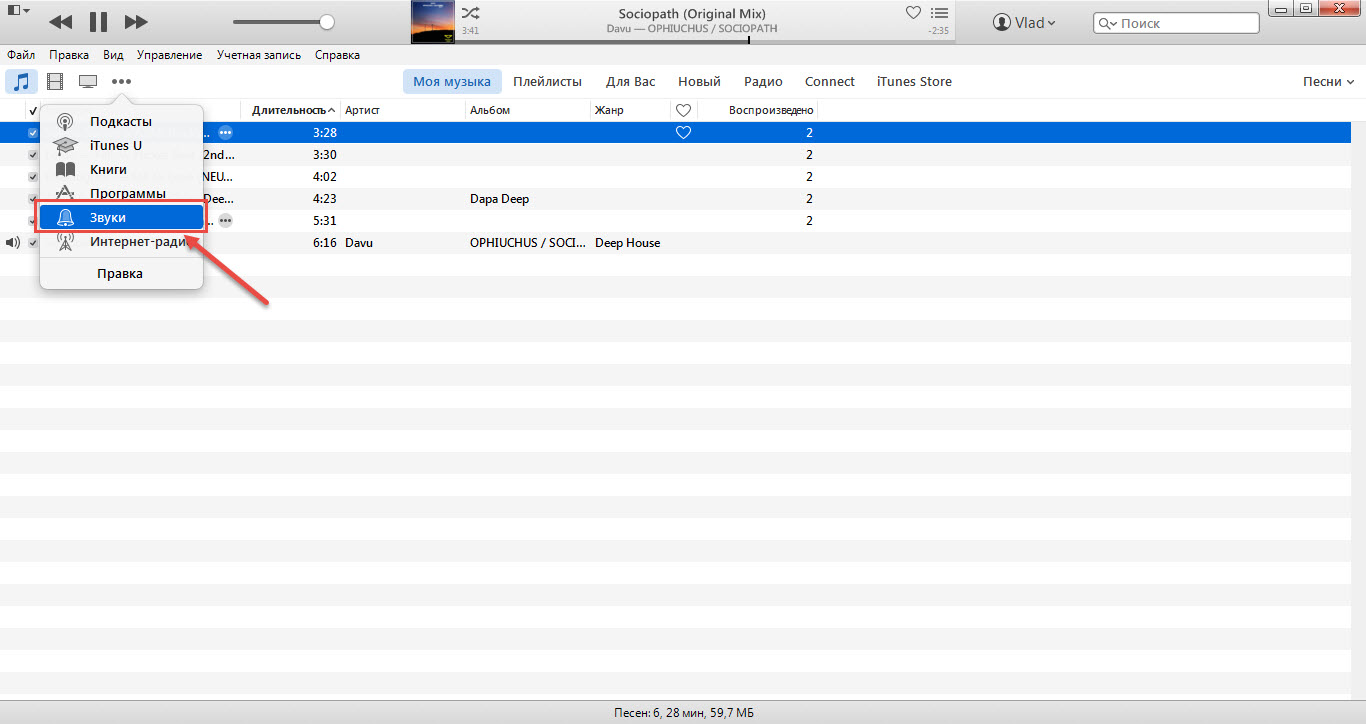
Task: Skip to the next track
Action: [136, 21]
